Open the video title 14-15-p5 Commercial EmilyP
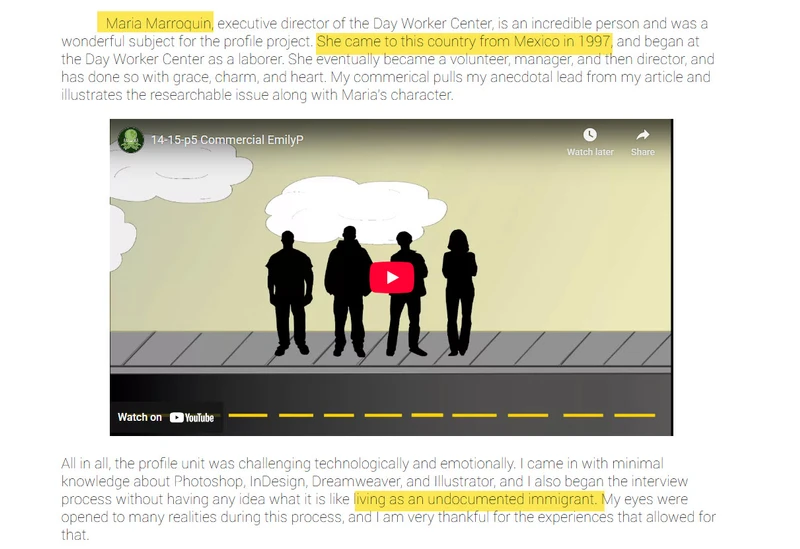800x549 pixels. tap(226, 140)
